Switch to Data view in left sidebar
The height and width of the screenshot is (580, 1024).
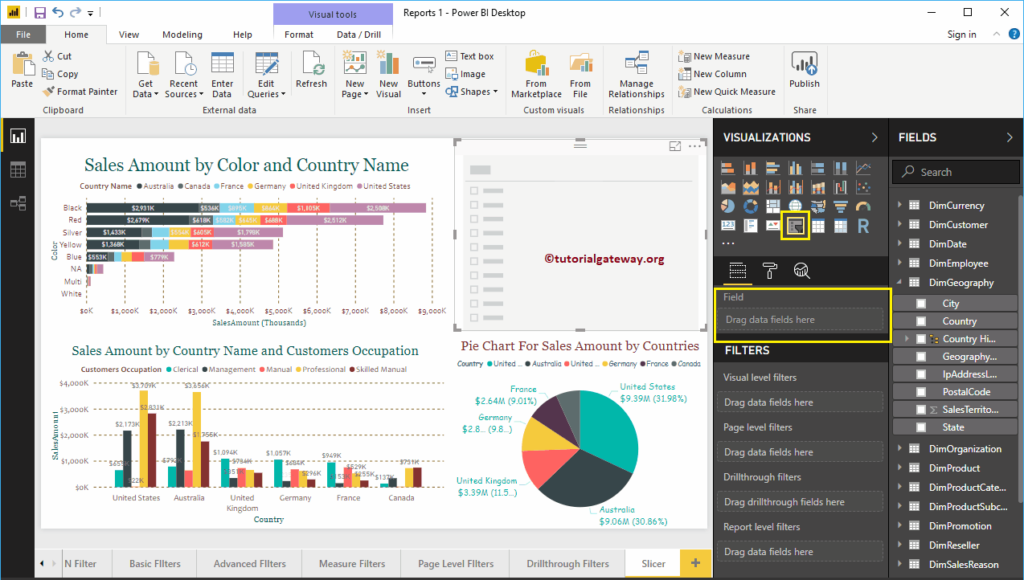18,170
